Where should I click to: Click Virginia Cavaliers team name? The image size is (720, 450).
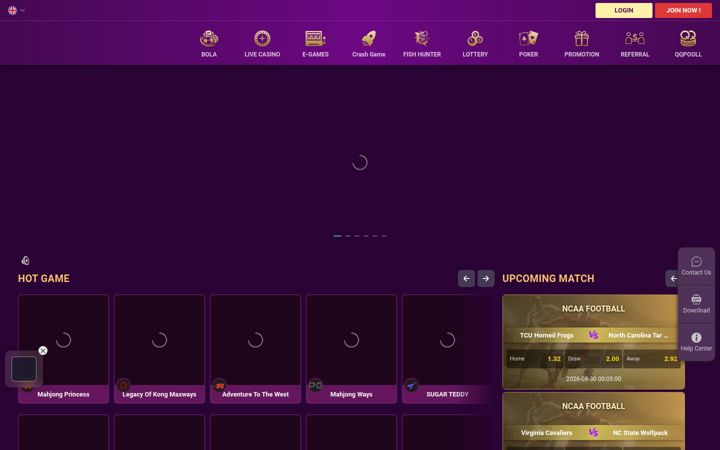pos(546,433)
